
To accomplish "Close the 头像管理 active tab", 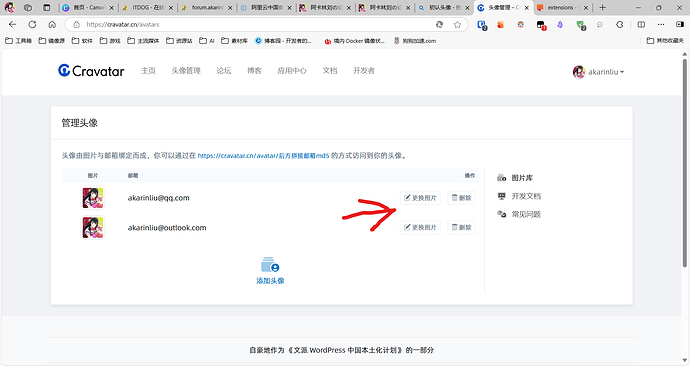I will pos(526,7).
